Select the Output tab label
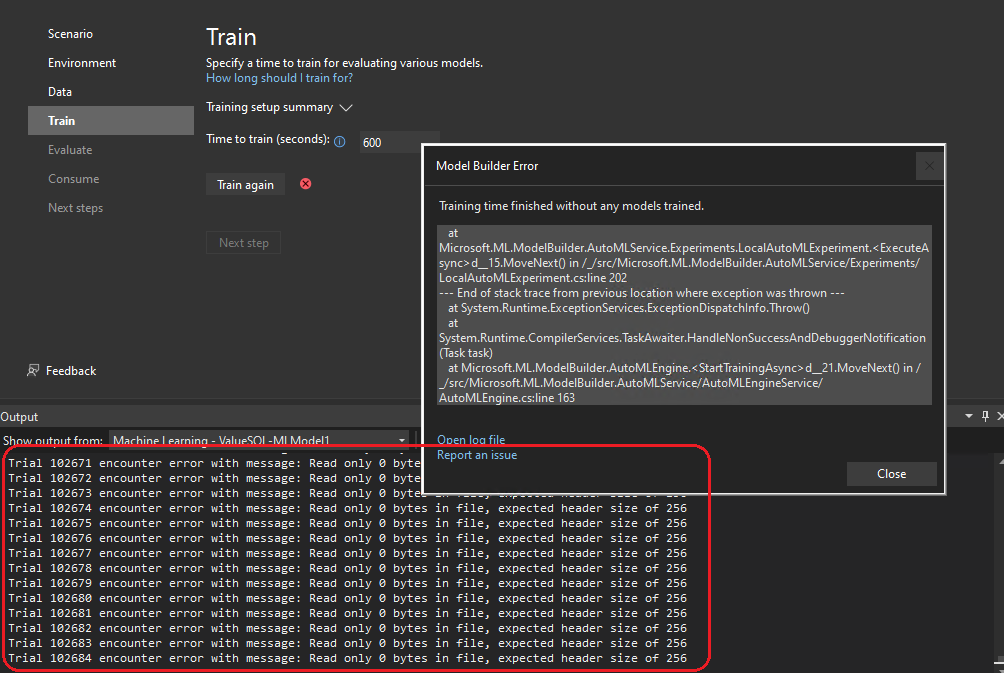This screenshot has width=1004, height=673. coord(21,416)
